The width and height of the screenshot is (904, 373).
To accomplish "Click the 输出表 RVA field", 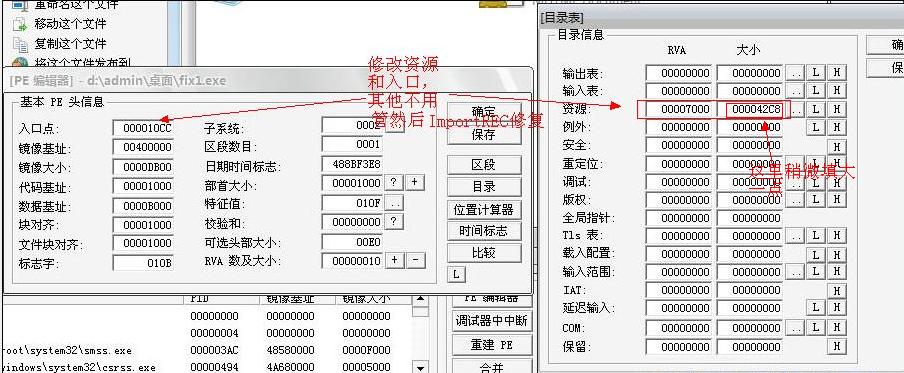I will (x=679, y=73).
